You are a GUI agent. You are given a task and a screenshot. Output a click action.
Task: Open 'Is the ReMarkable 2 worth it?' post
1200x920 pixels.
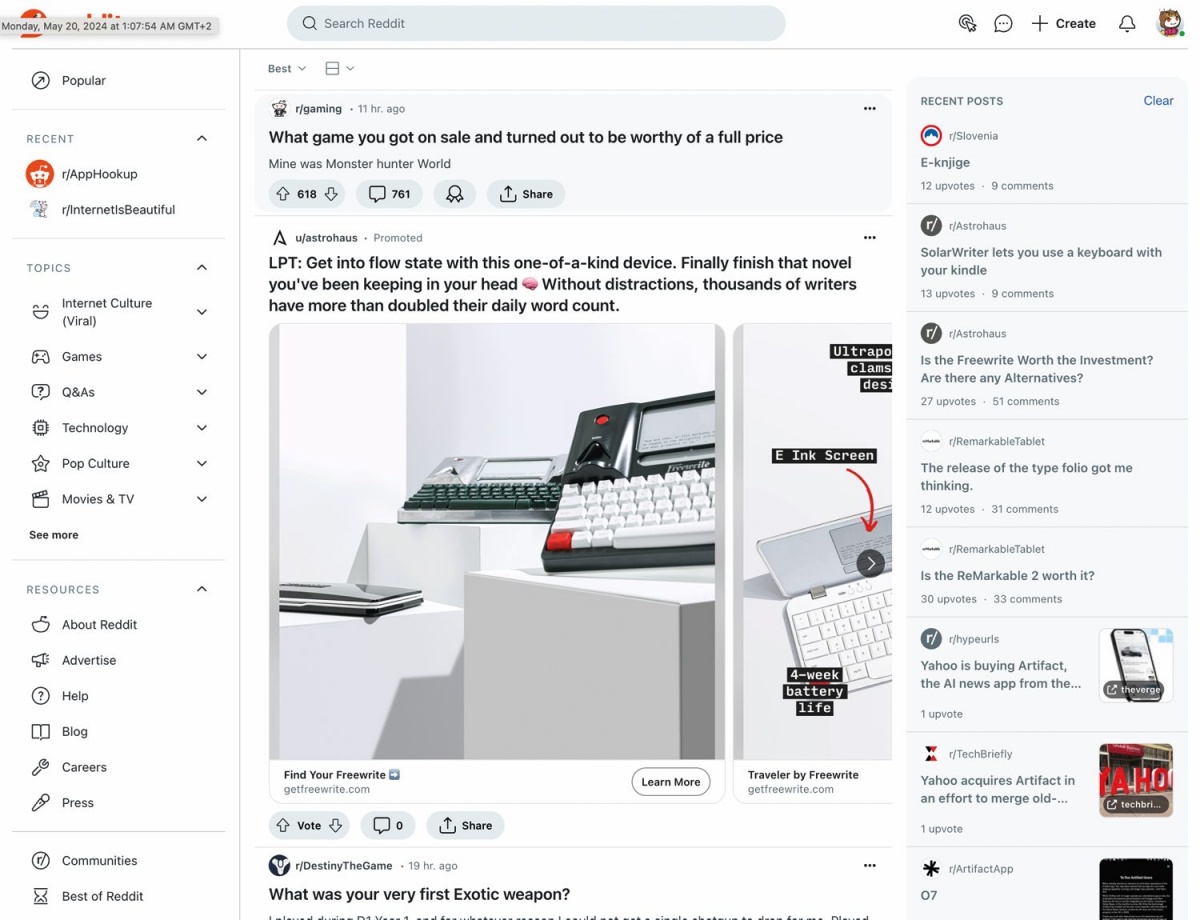tap(1007, 576)
